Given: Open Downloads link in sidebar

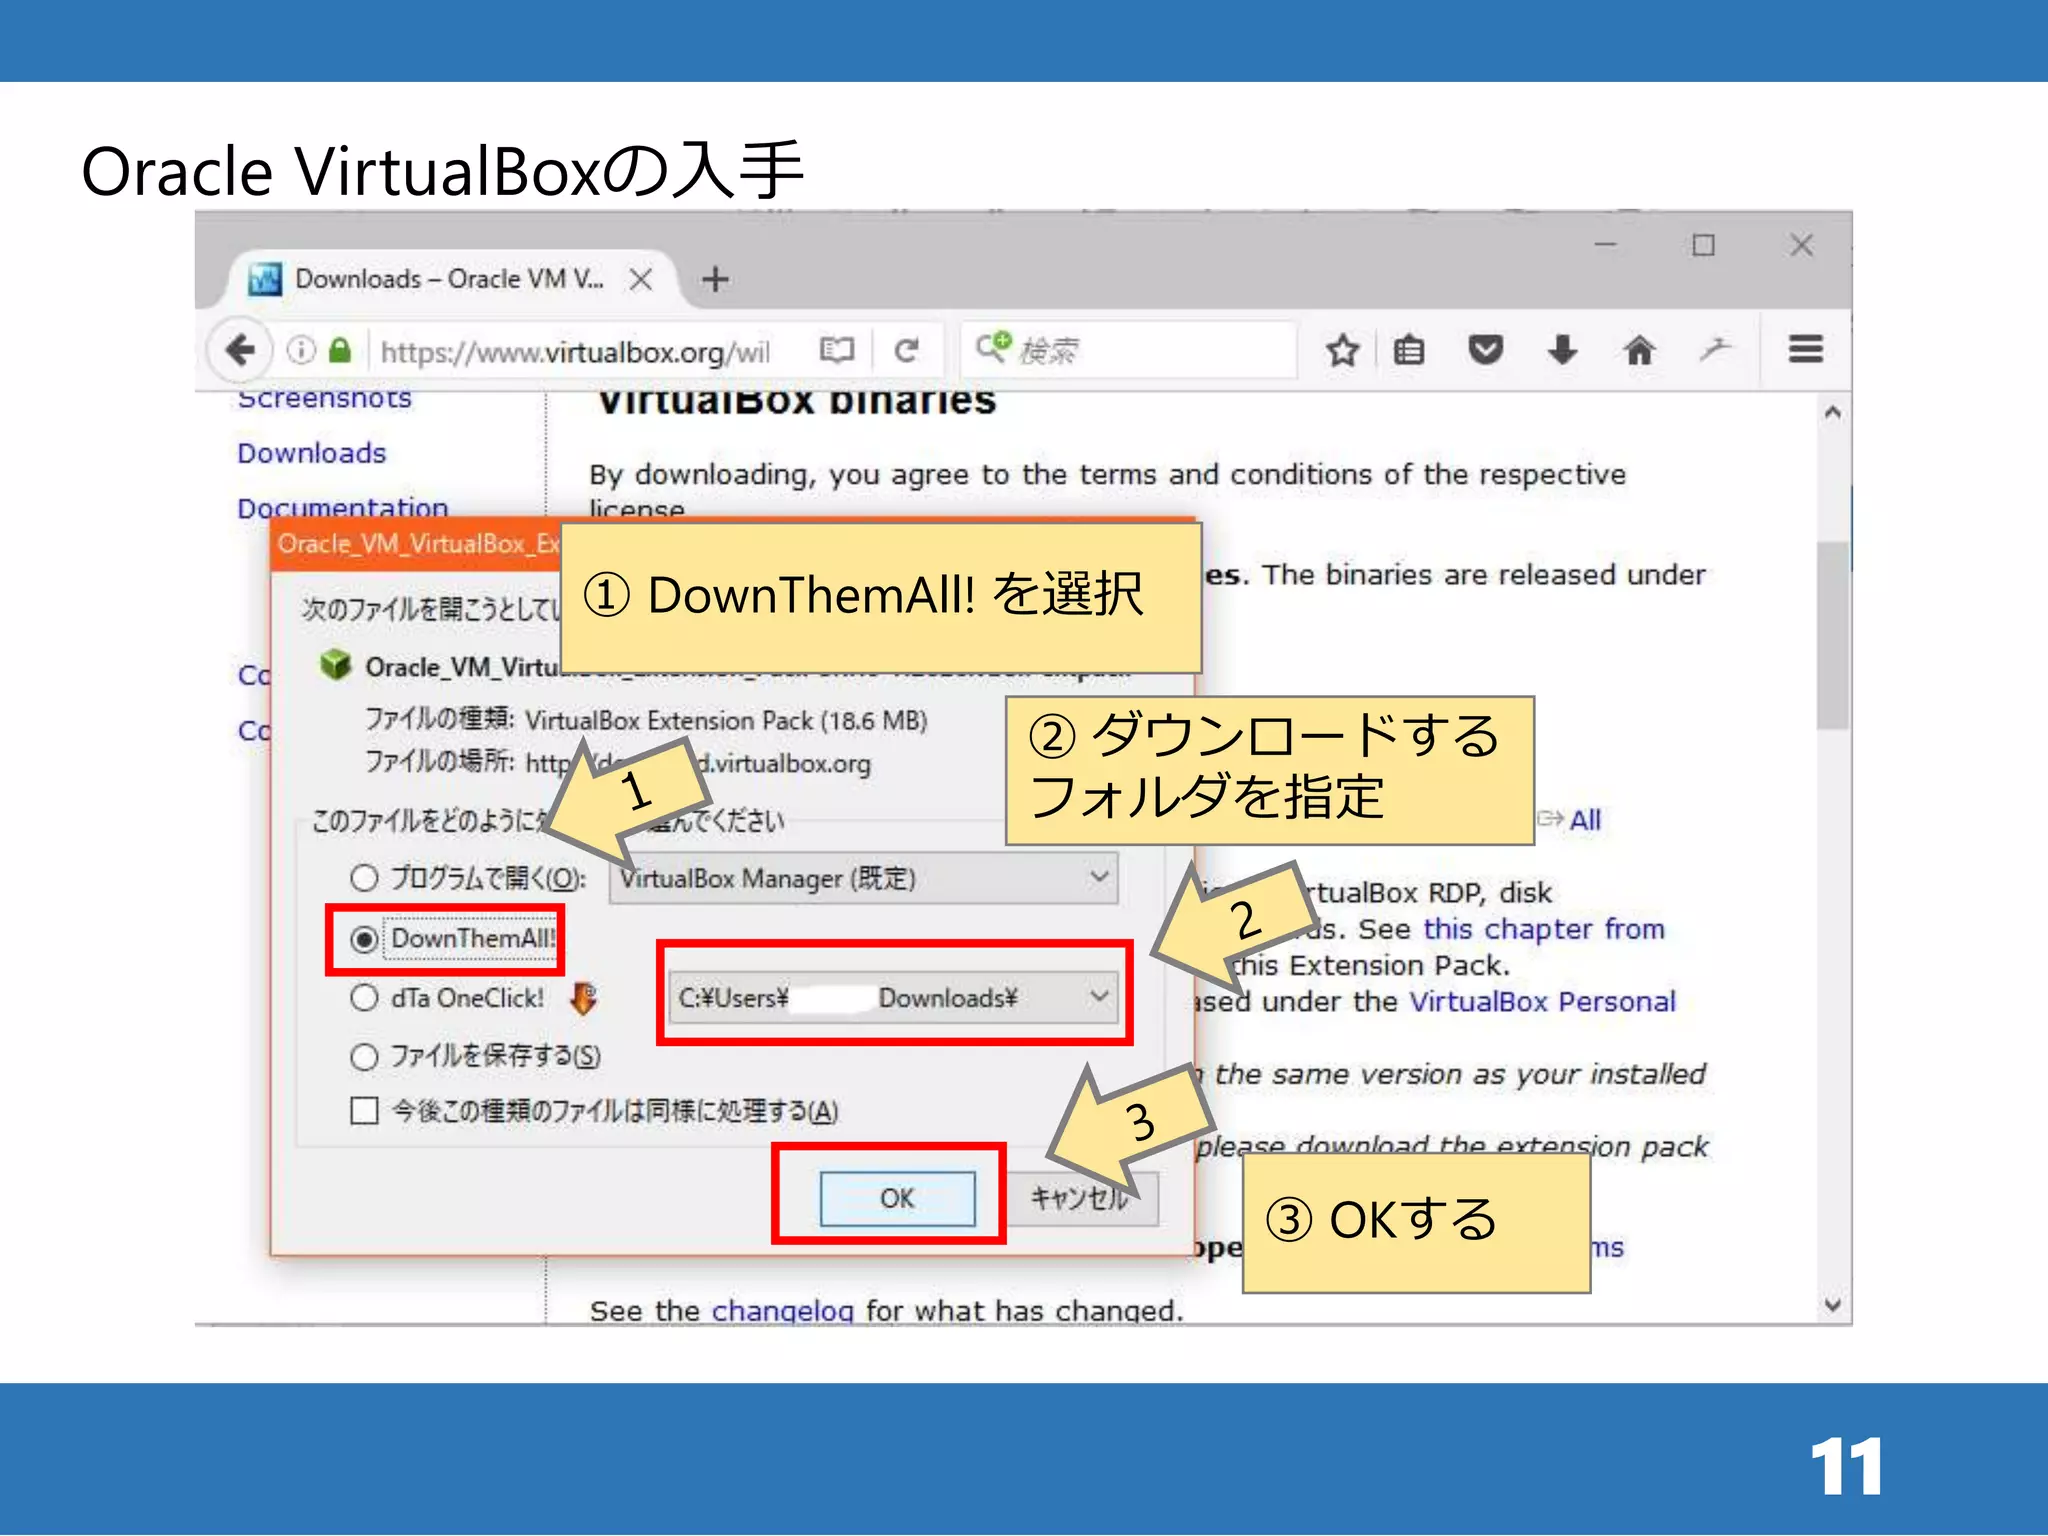Looking at the screenshot, I should coord(312,453).
